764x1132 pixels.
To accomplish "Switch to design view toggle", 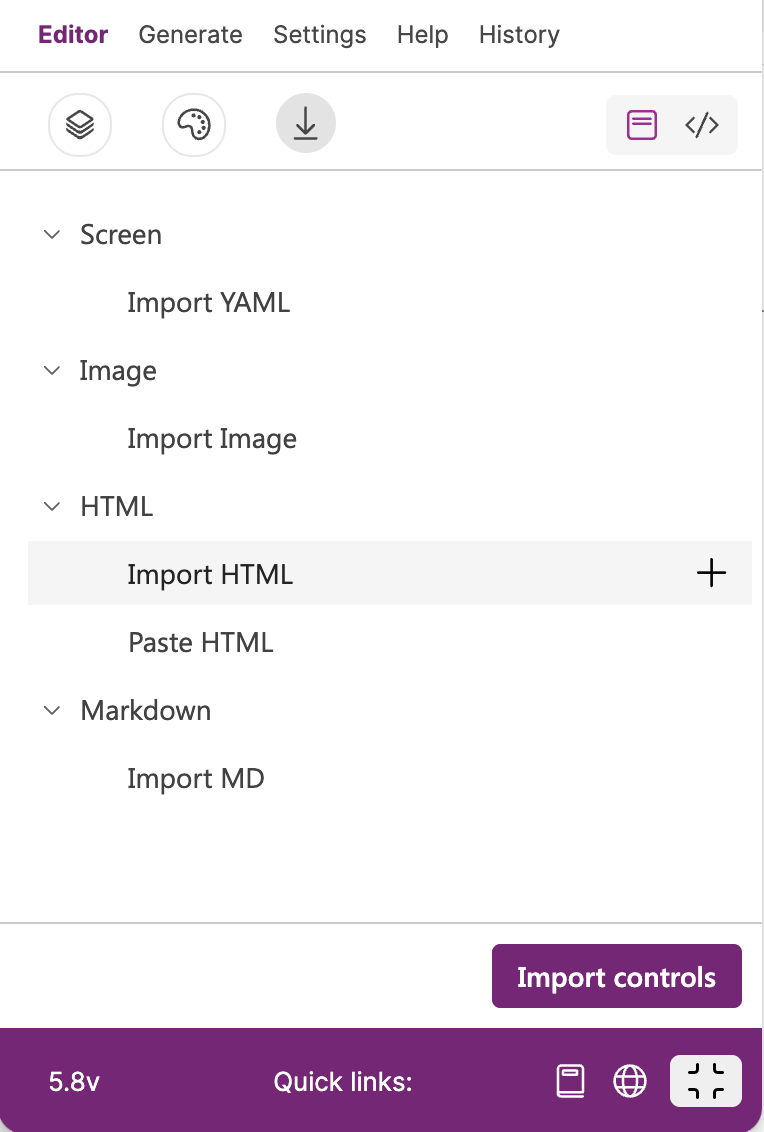I will coord(641,125).
